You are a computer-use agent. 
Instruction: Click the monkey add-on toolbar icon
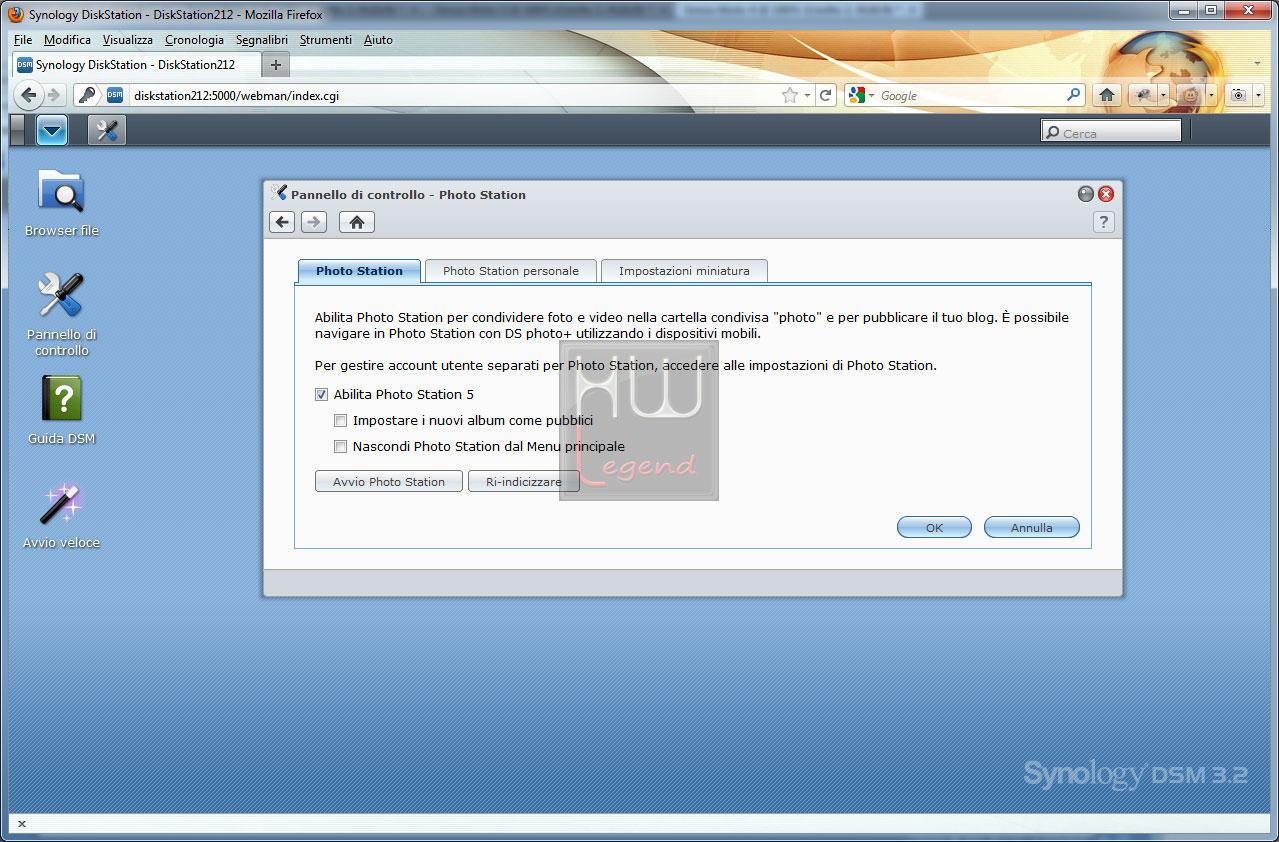[x=1190, y=95]
